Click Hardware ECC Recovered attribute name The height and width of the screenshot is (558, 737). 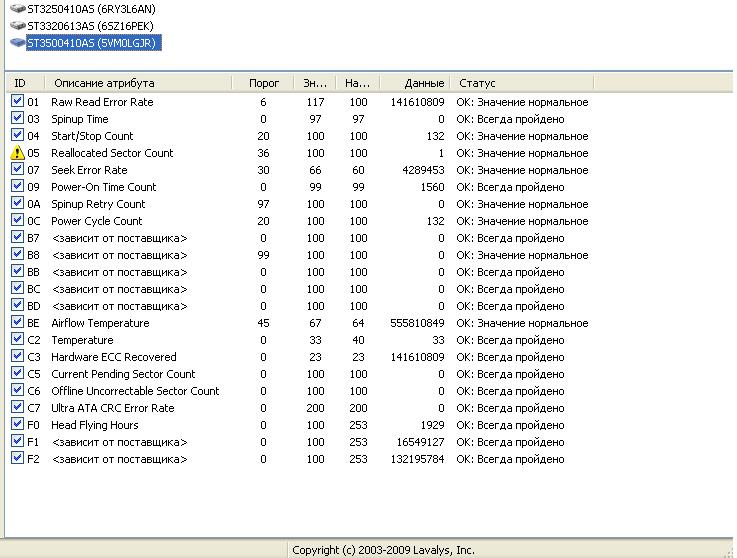(x=114, y=357)
